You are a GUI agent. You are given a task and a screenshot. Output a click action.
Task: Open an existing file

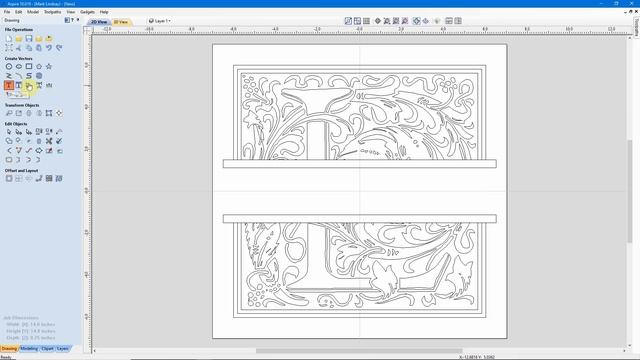point(19,39)
